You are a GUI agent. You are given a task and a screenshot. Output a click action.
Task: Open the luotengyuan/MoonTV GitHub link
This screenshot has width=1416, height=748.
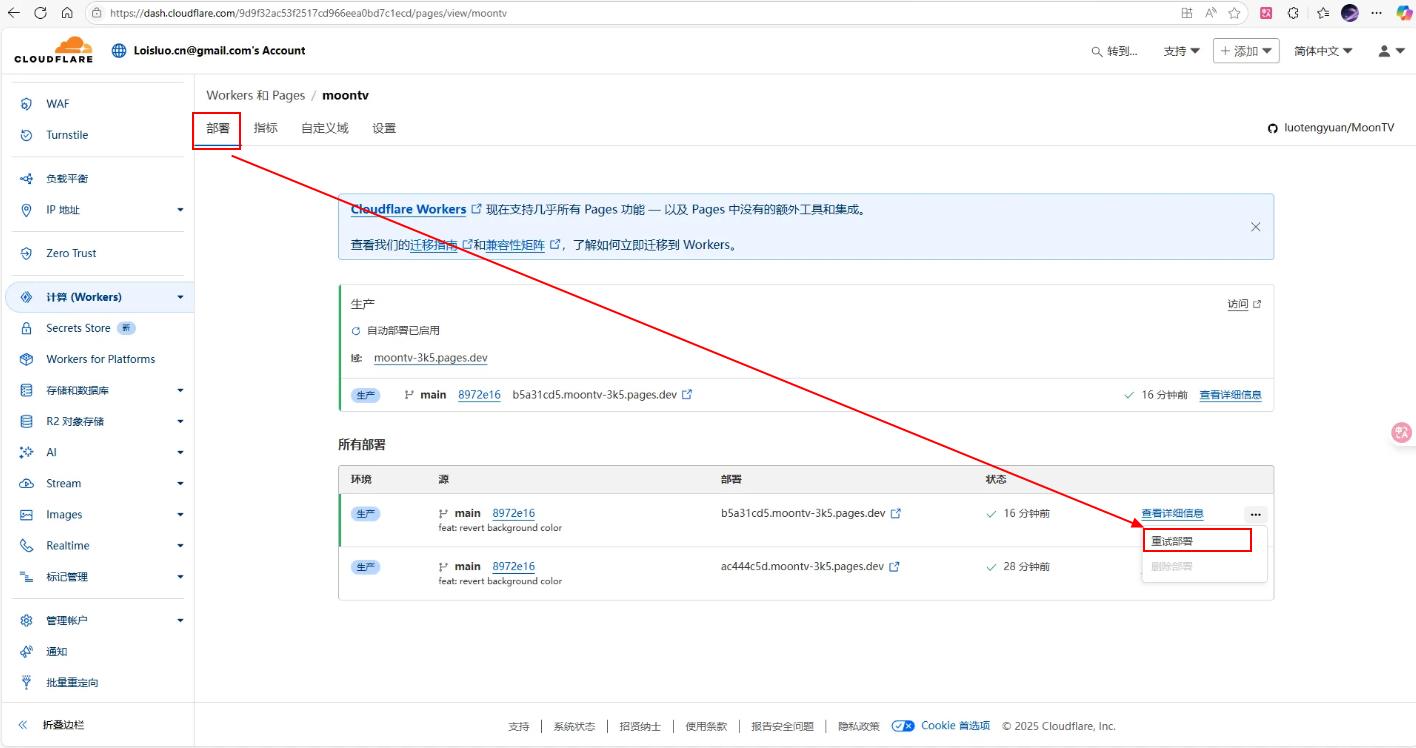click(1331, 128)
